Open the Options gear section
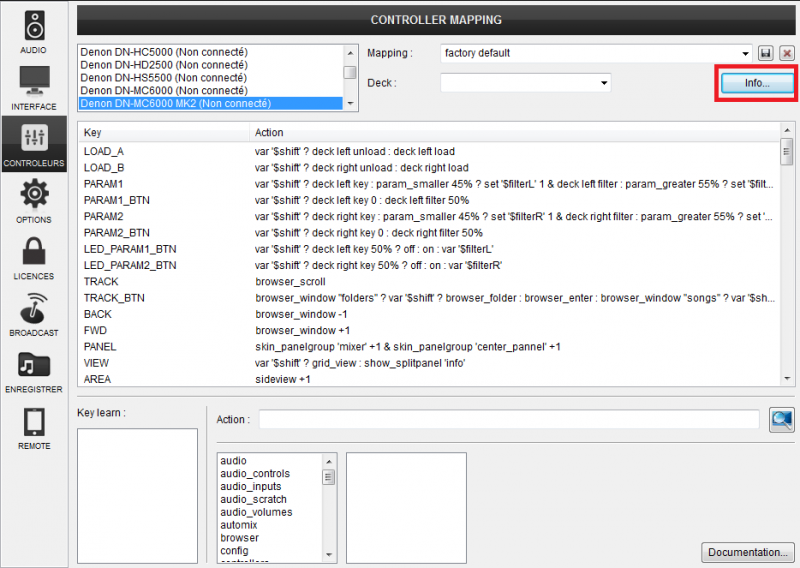Screen dimensions: 800x568 coord(34,199)
